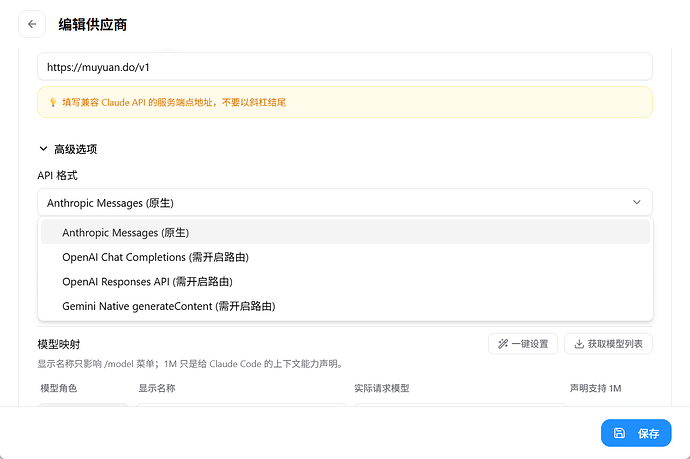Pick Gemini Native generateContent option
The image size is (690, 459).
pyautogui.click(x=345, y=306)
